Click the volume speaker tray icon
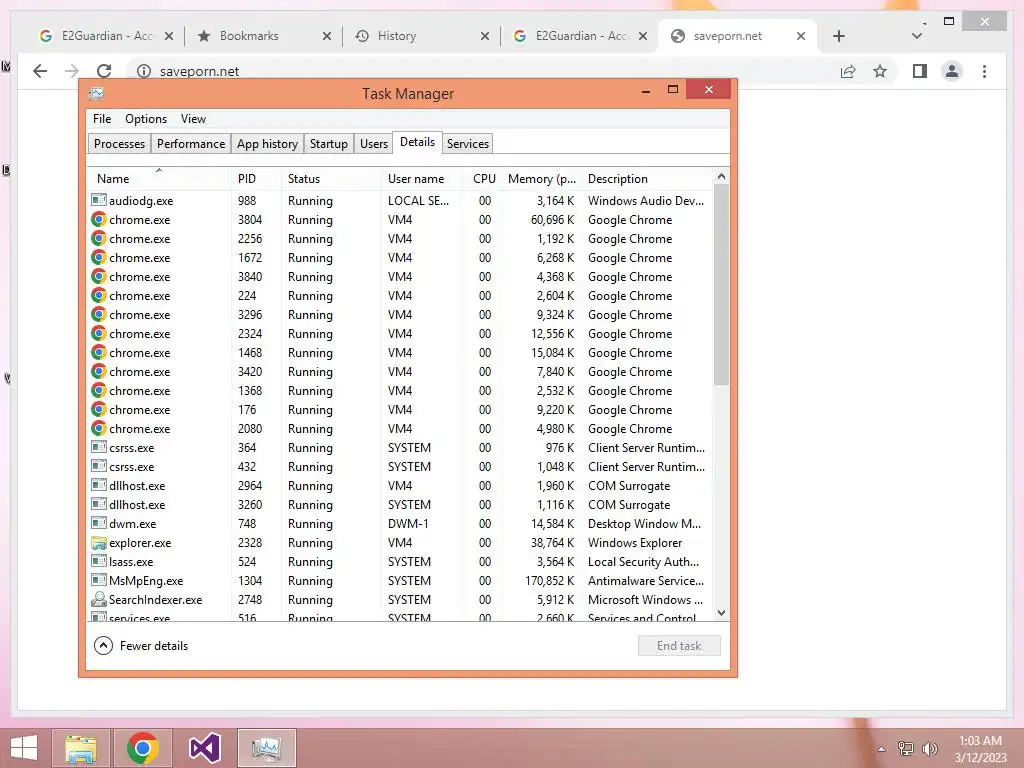This screenshot has width=1024, height=768. tap(929, 748)
